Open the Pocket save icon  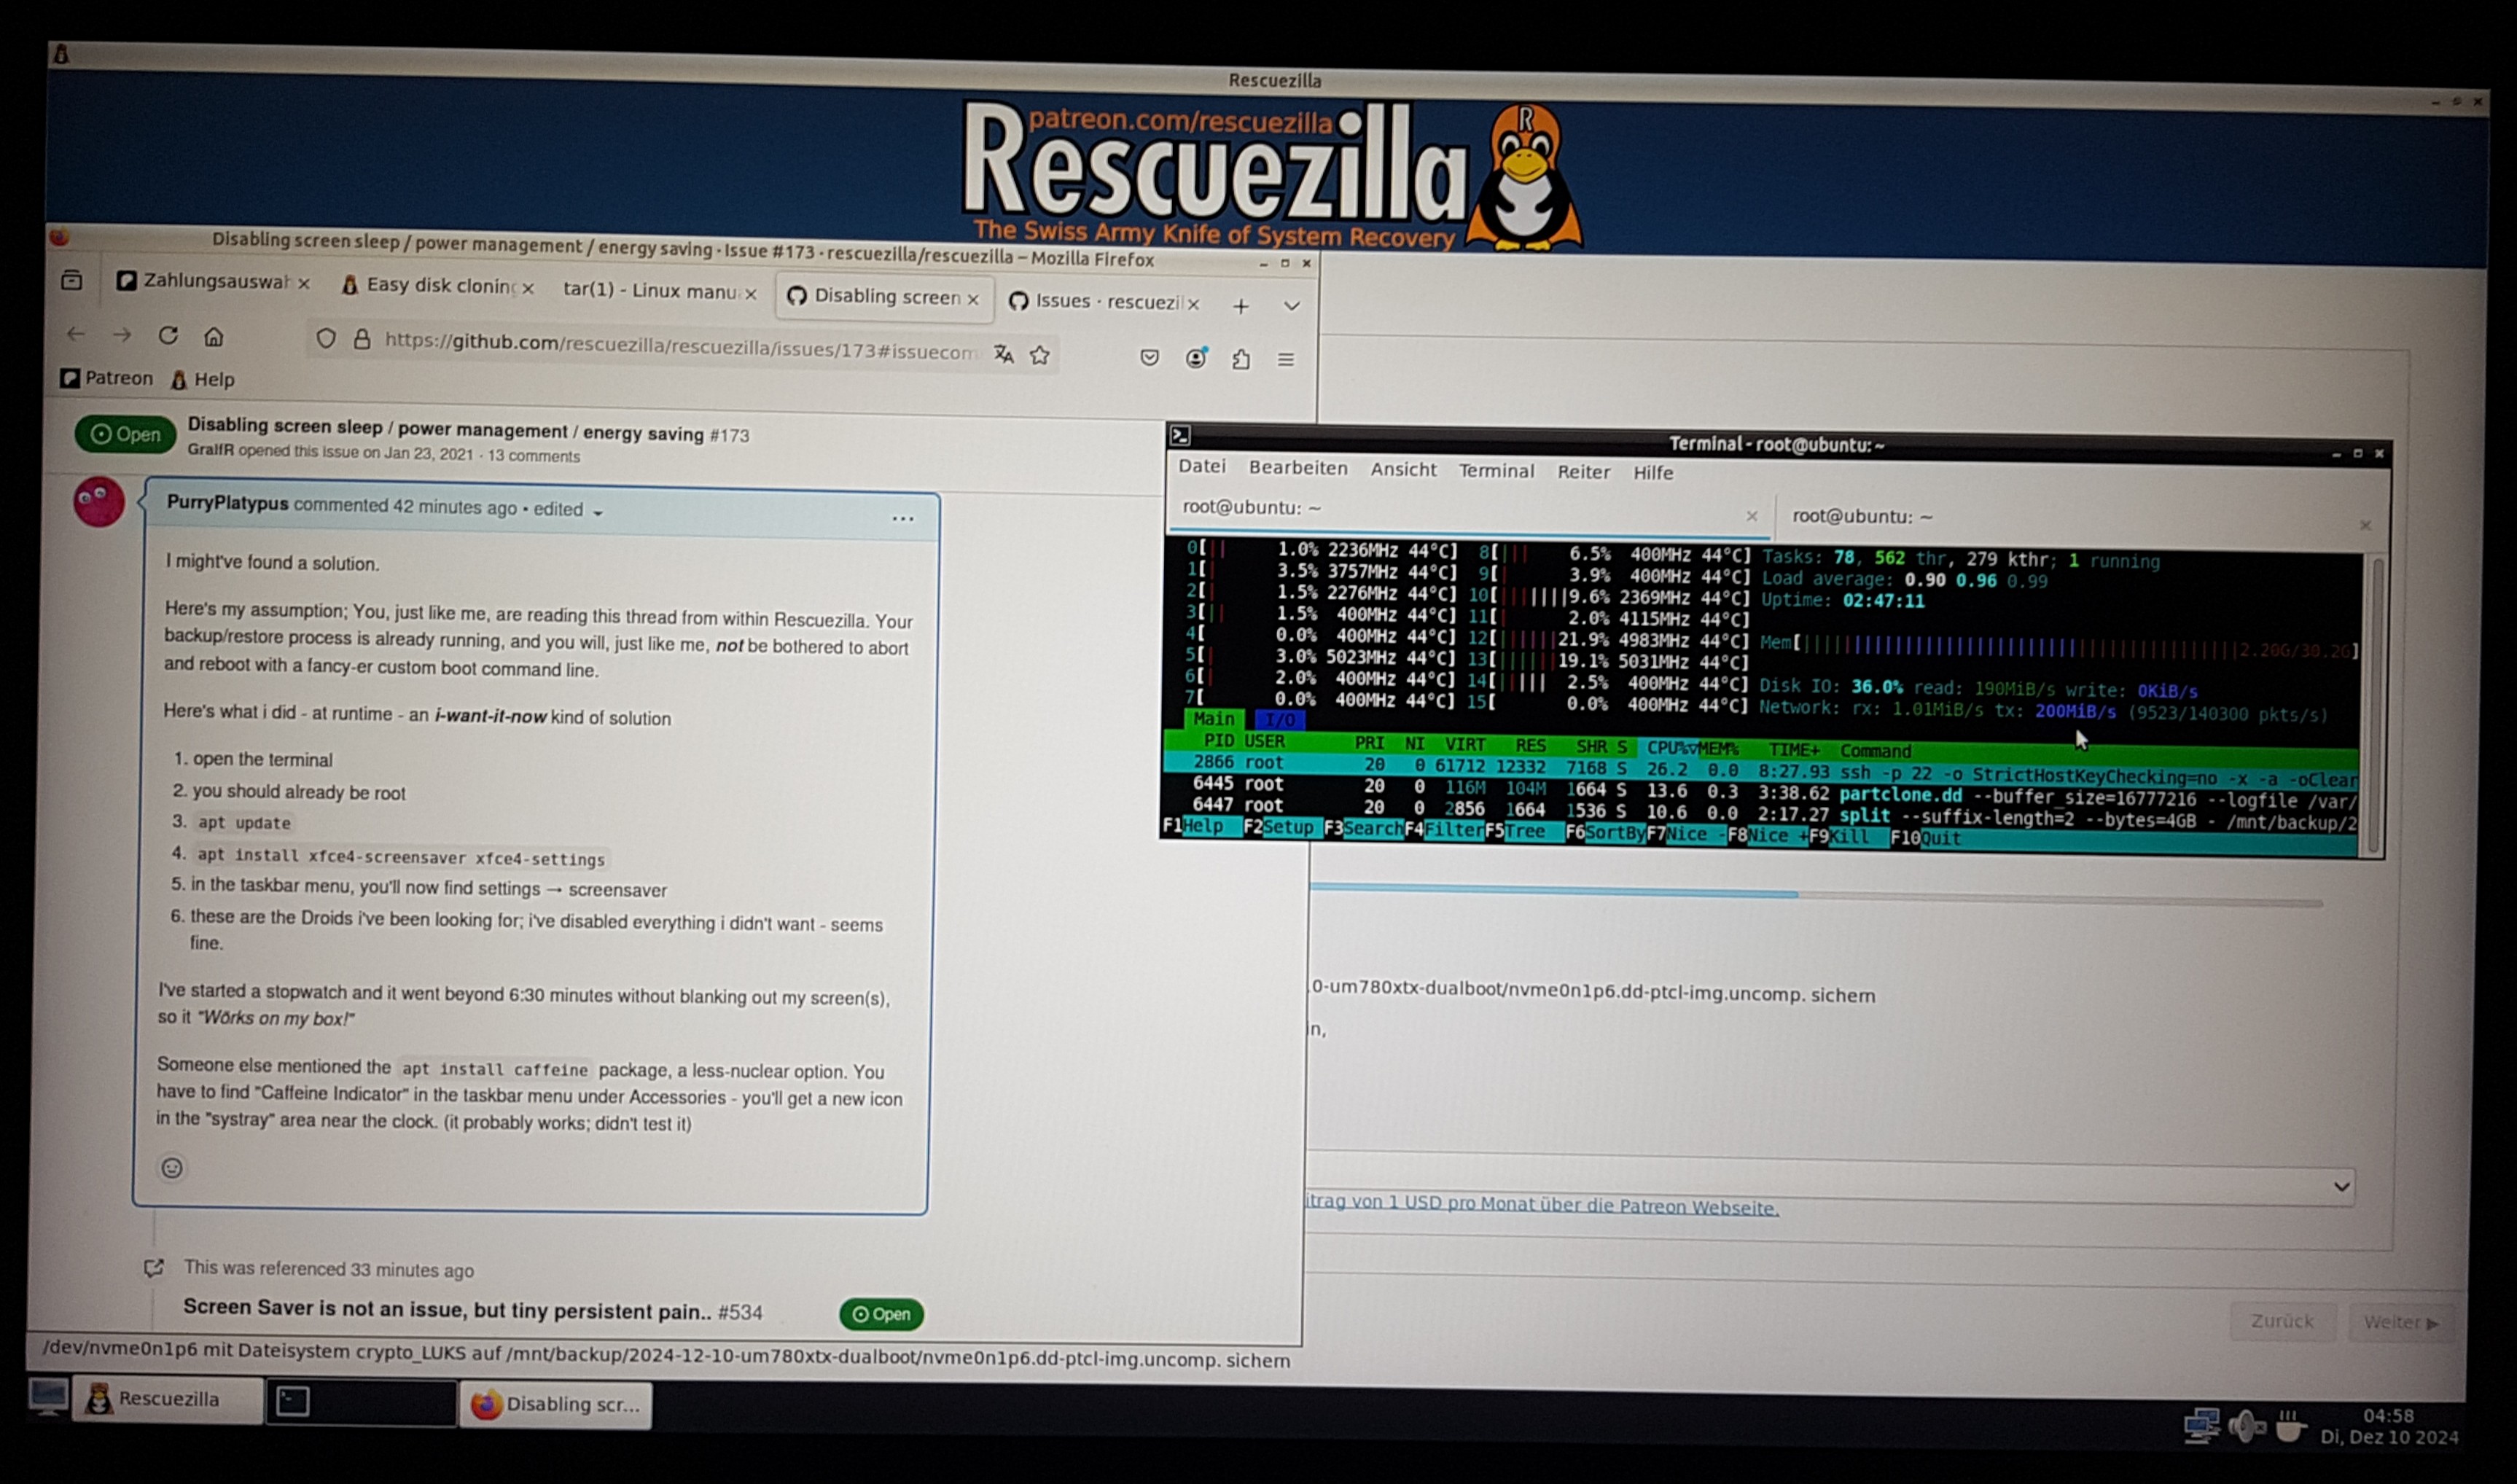click(1149, 357)
